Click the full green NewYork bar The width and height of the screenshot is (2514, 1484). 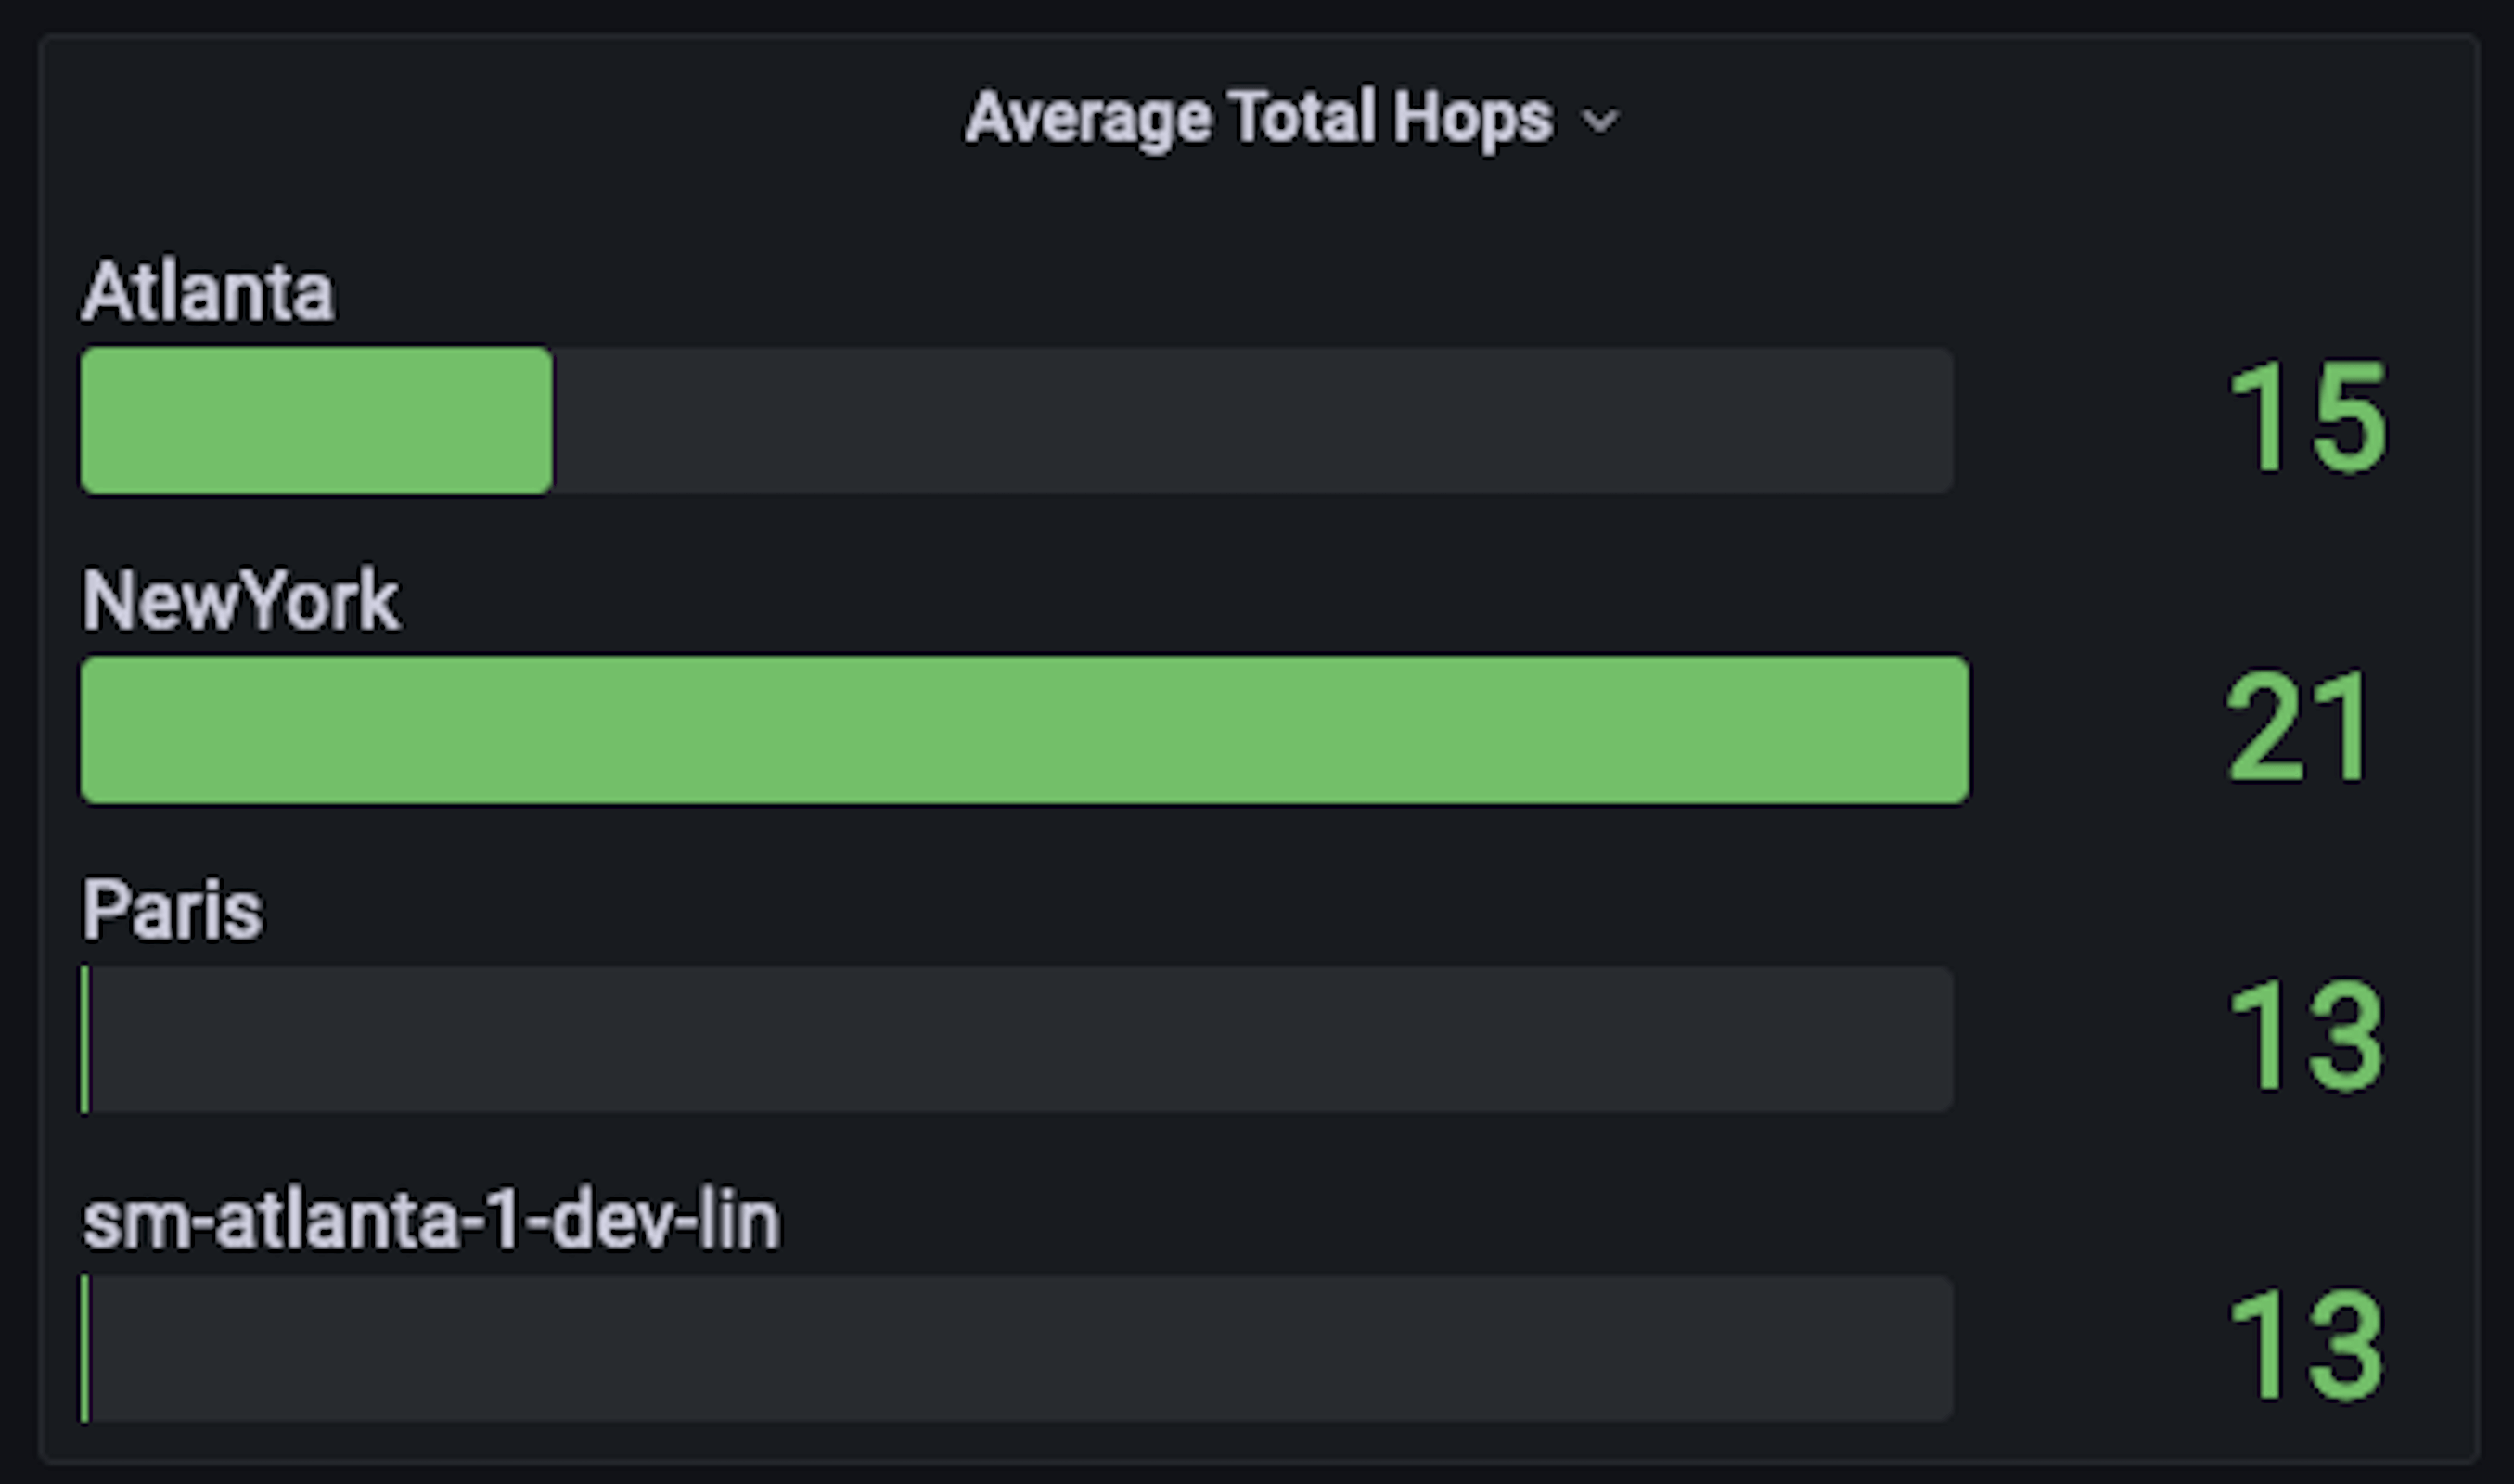tap(1024, 730)
